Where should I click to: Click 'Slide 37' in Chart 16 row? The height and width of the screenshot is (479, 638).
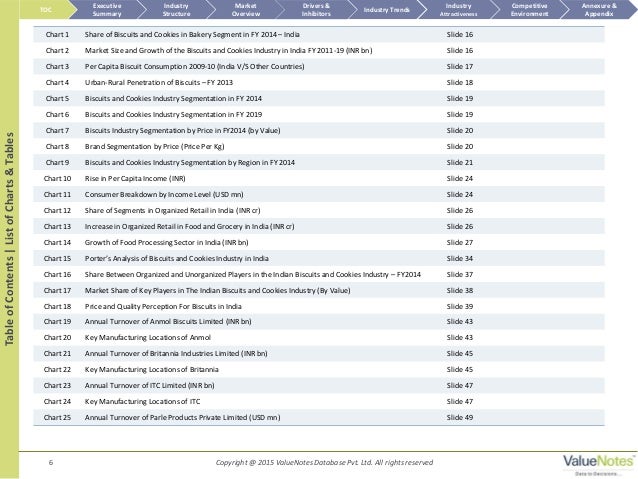460,274
